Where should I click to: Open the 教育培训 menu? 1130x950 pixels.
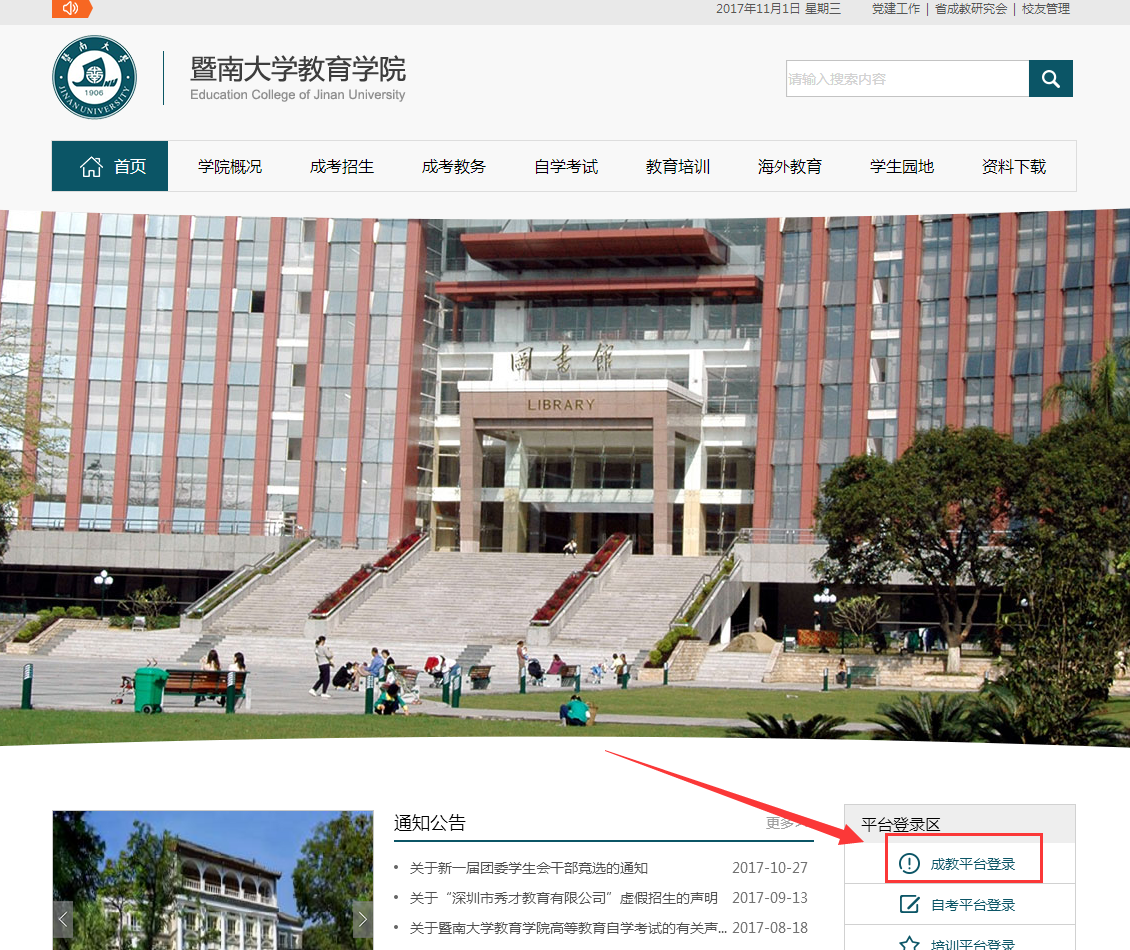click(x=678, y=167)
